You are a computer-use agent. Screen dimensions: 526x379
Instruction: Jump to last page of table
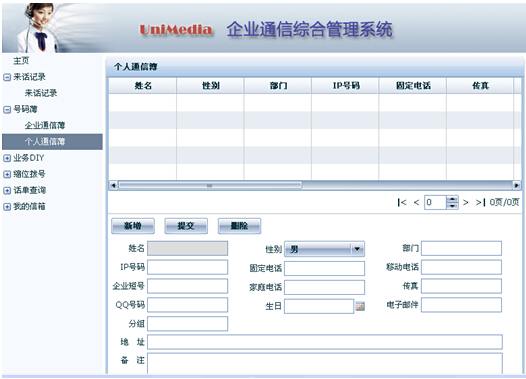(x=480, y=202)
